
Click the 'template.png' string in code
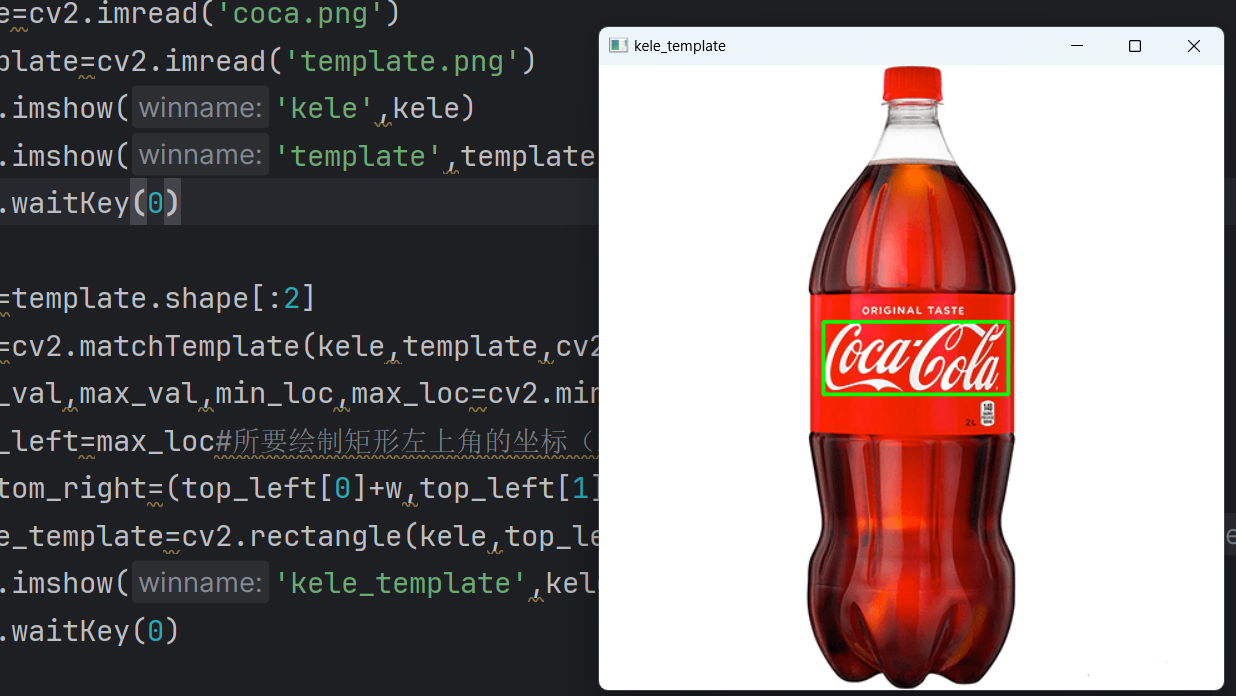pyautogui.click(x=401, y=61)
